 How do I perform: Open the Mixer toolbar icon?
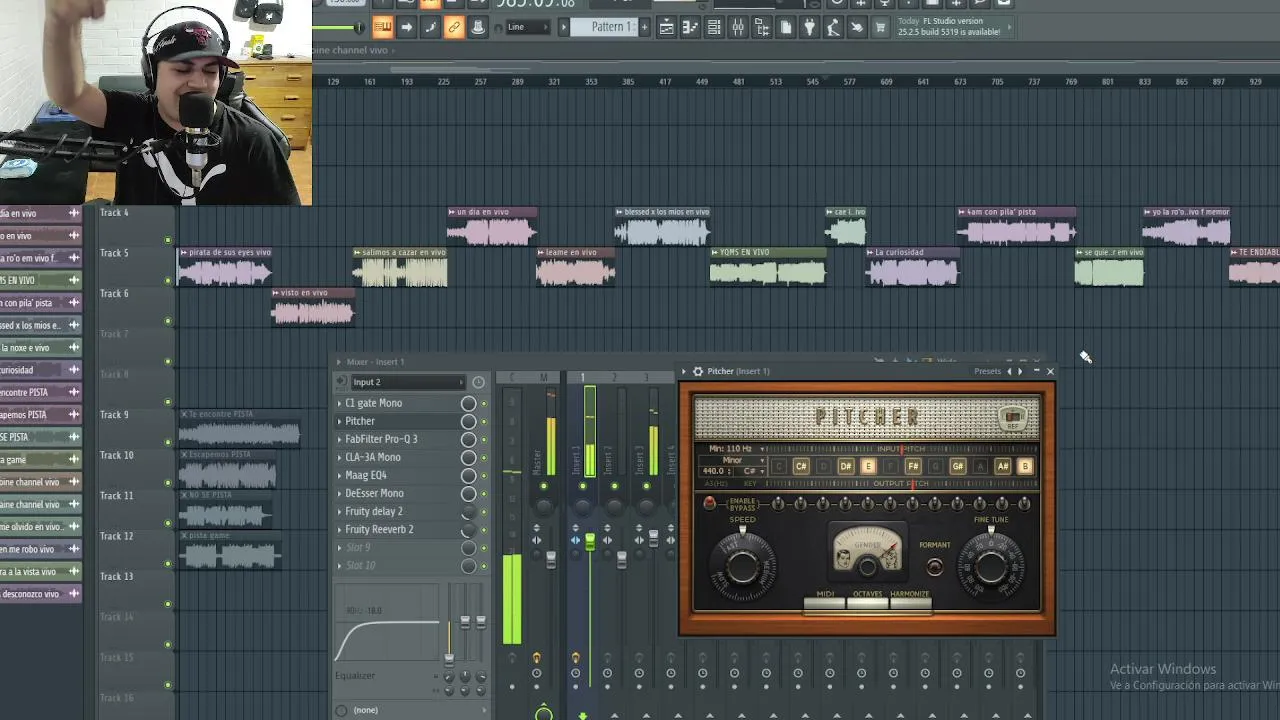[738, 28]
